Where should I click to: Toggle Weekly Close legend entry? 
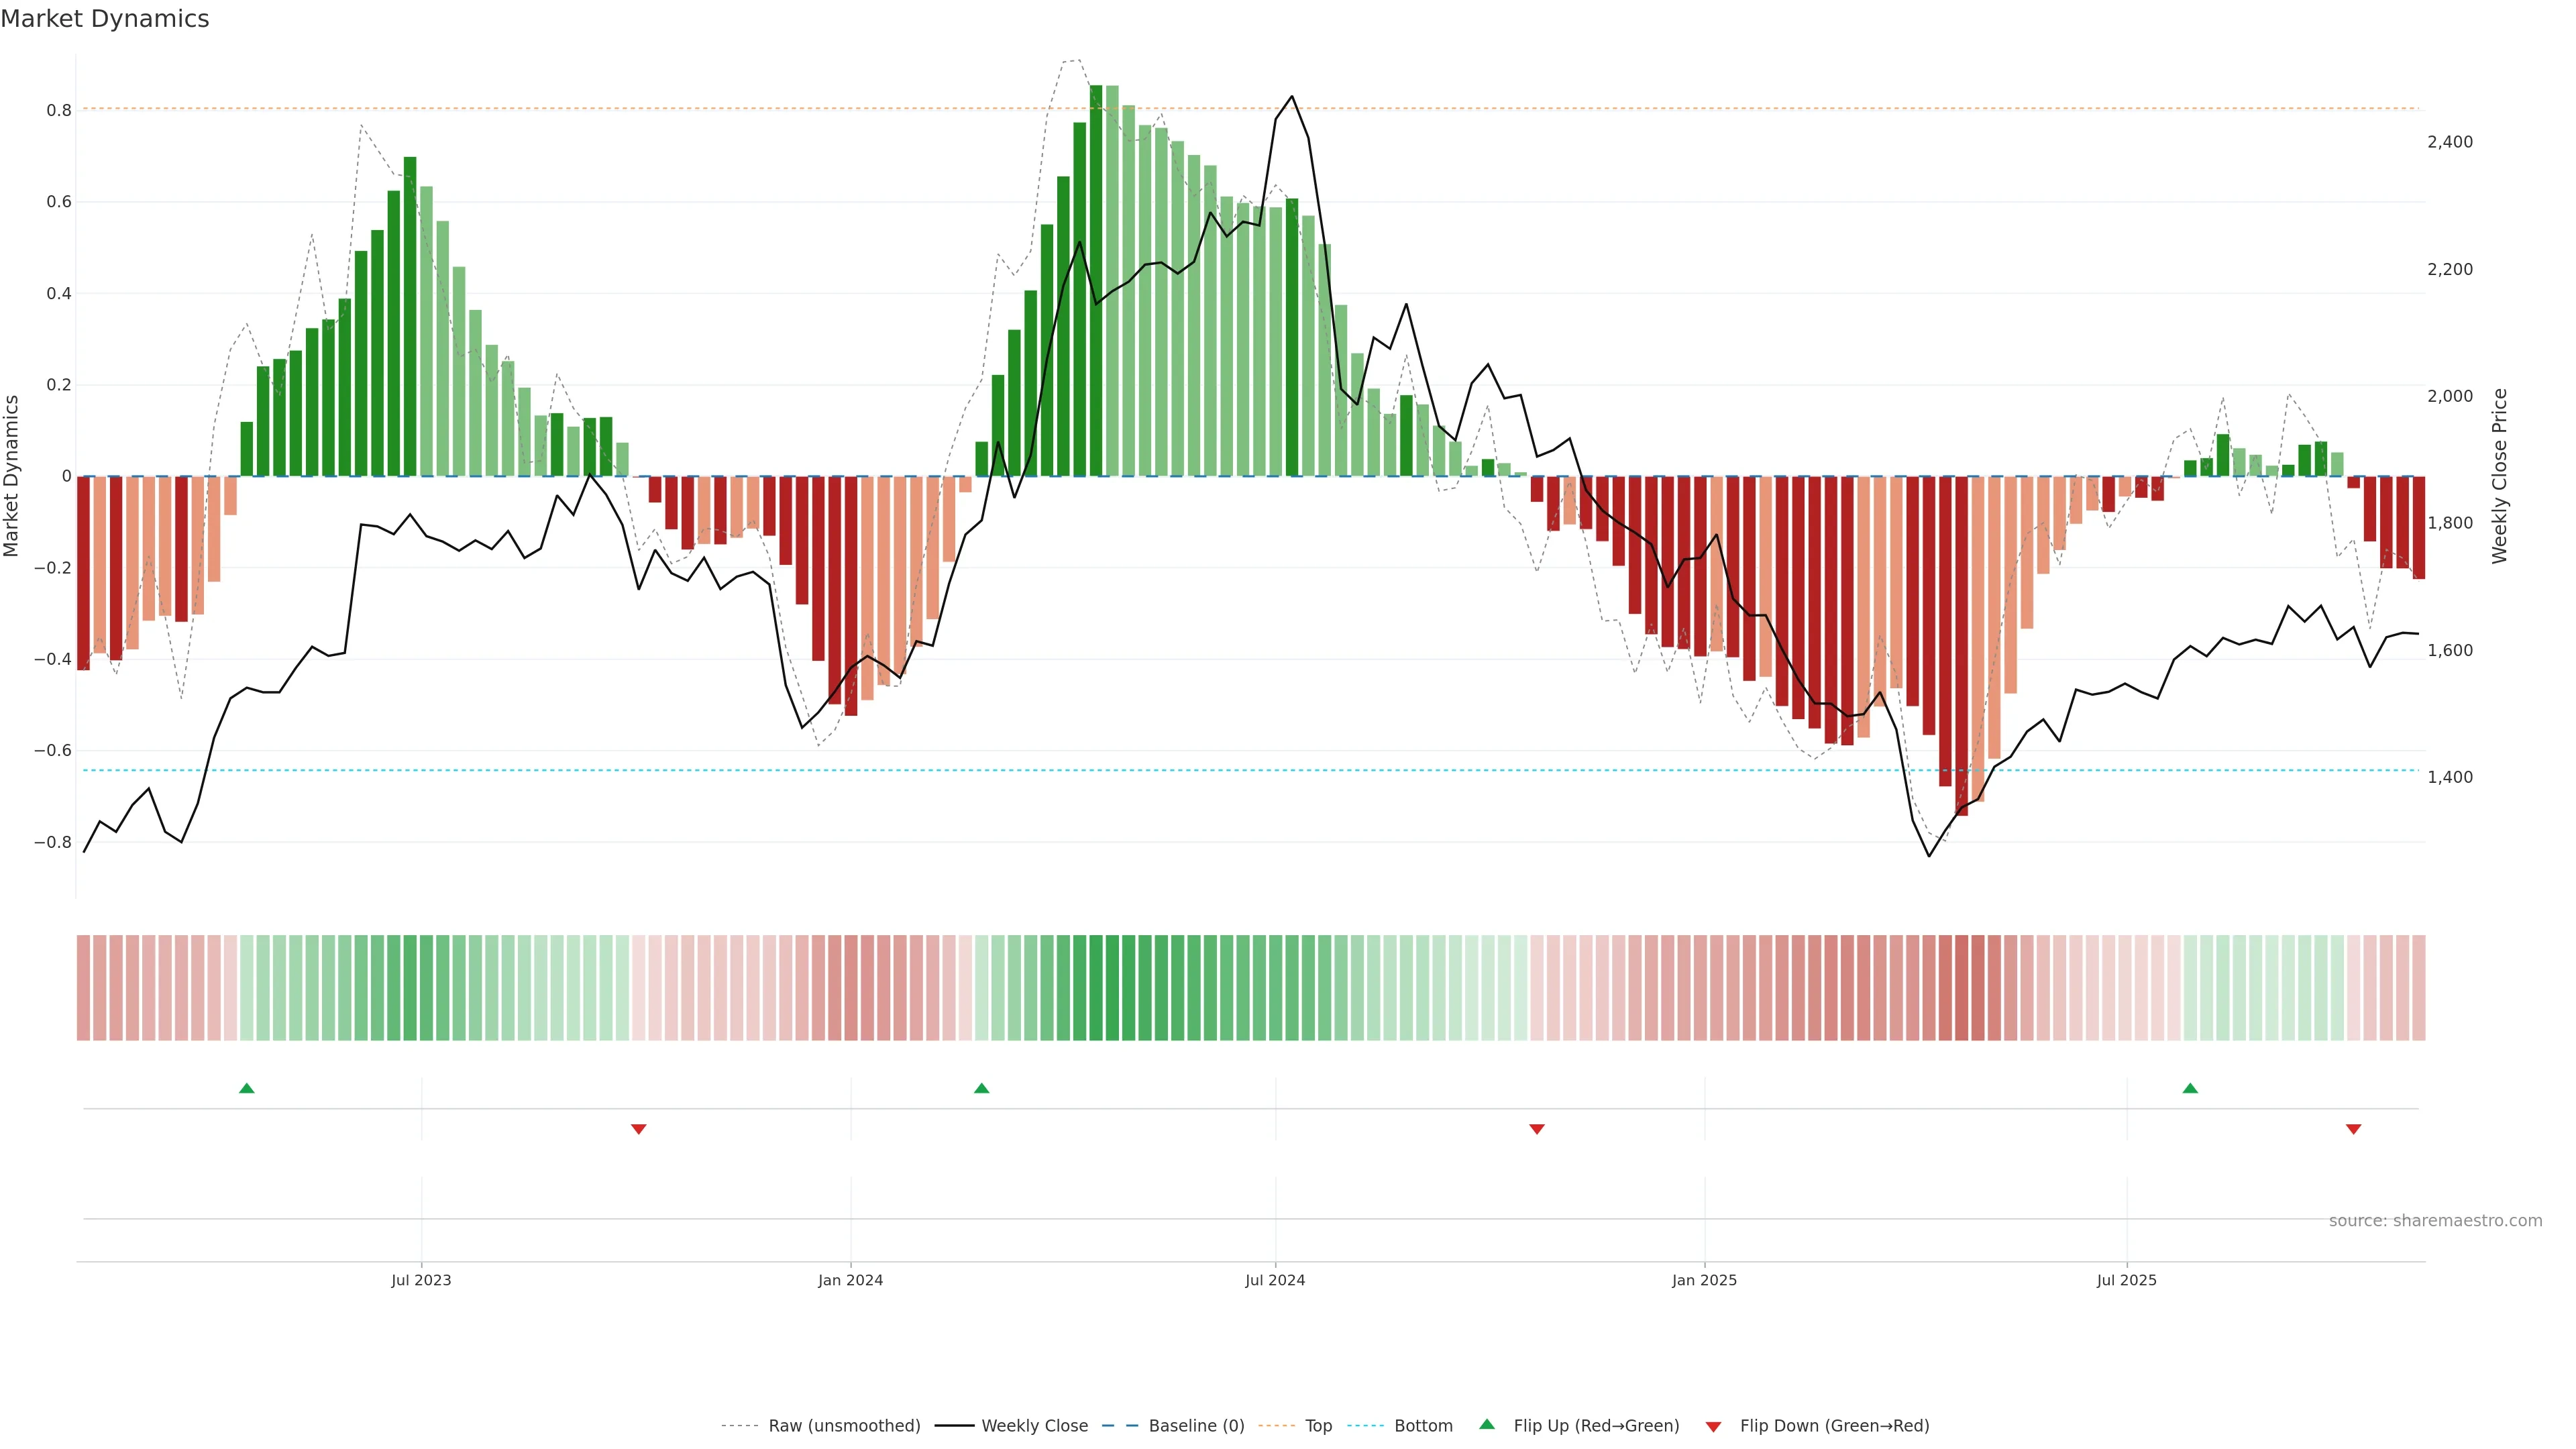[x=1034, y=1425]
